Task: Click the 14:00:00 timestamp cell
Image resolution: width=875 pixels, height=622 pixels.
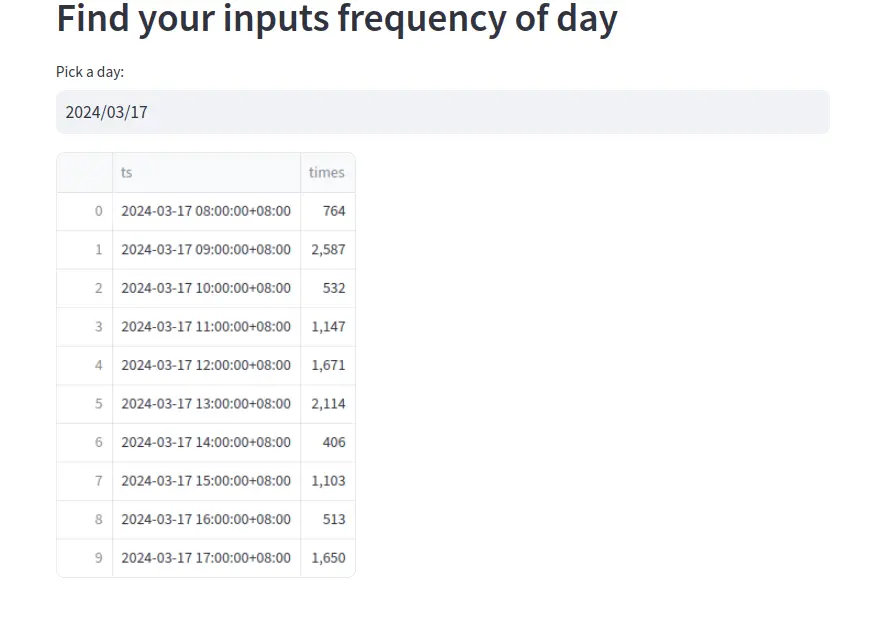Action: click(206, 442)
